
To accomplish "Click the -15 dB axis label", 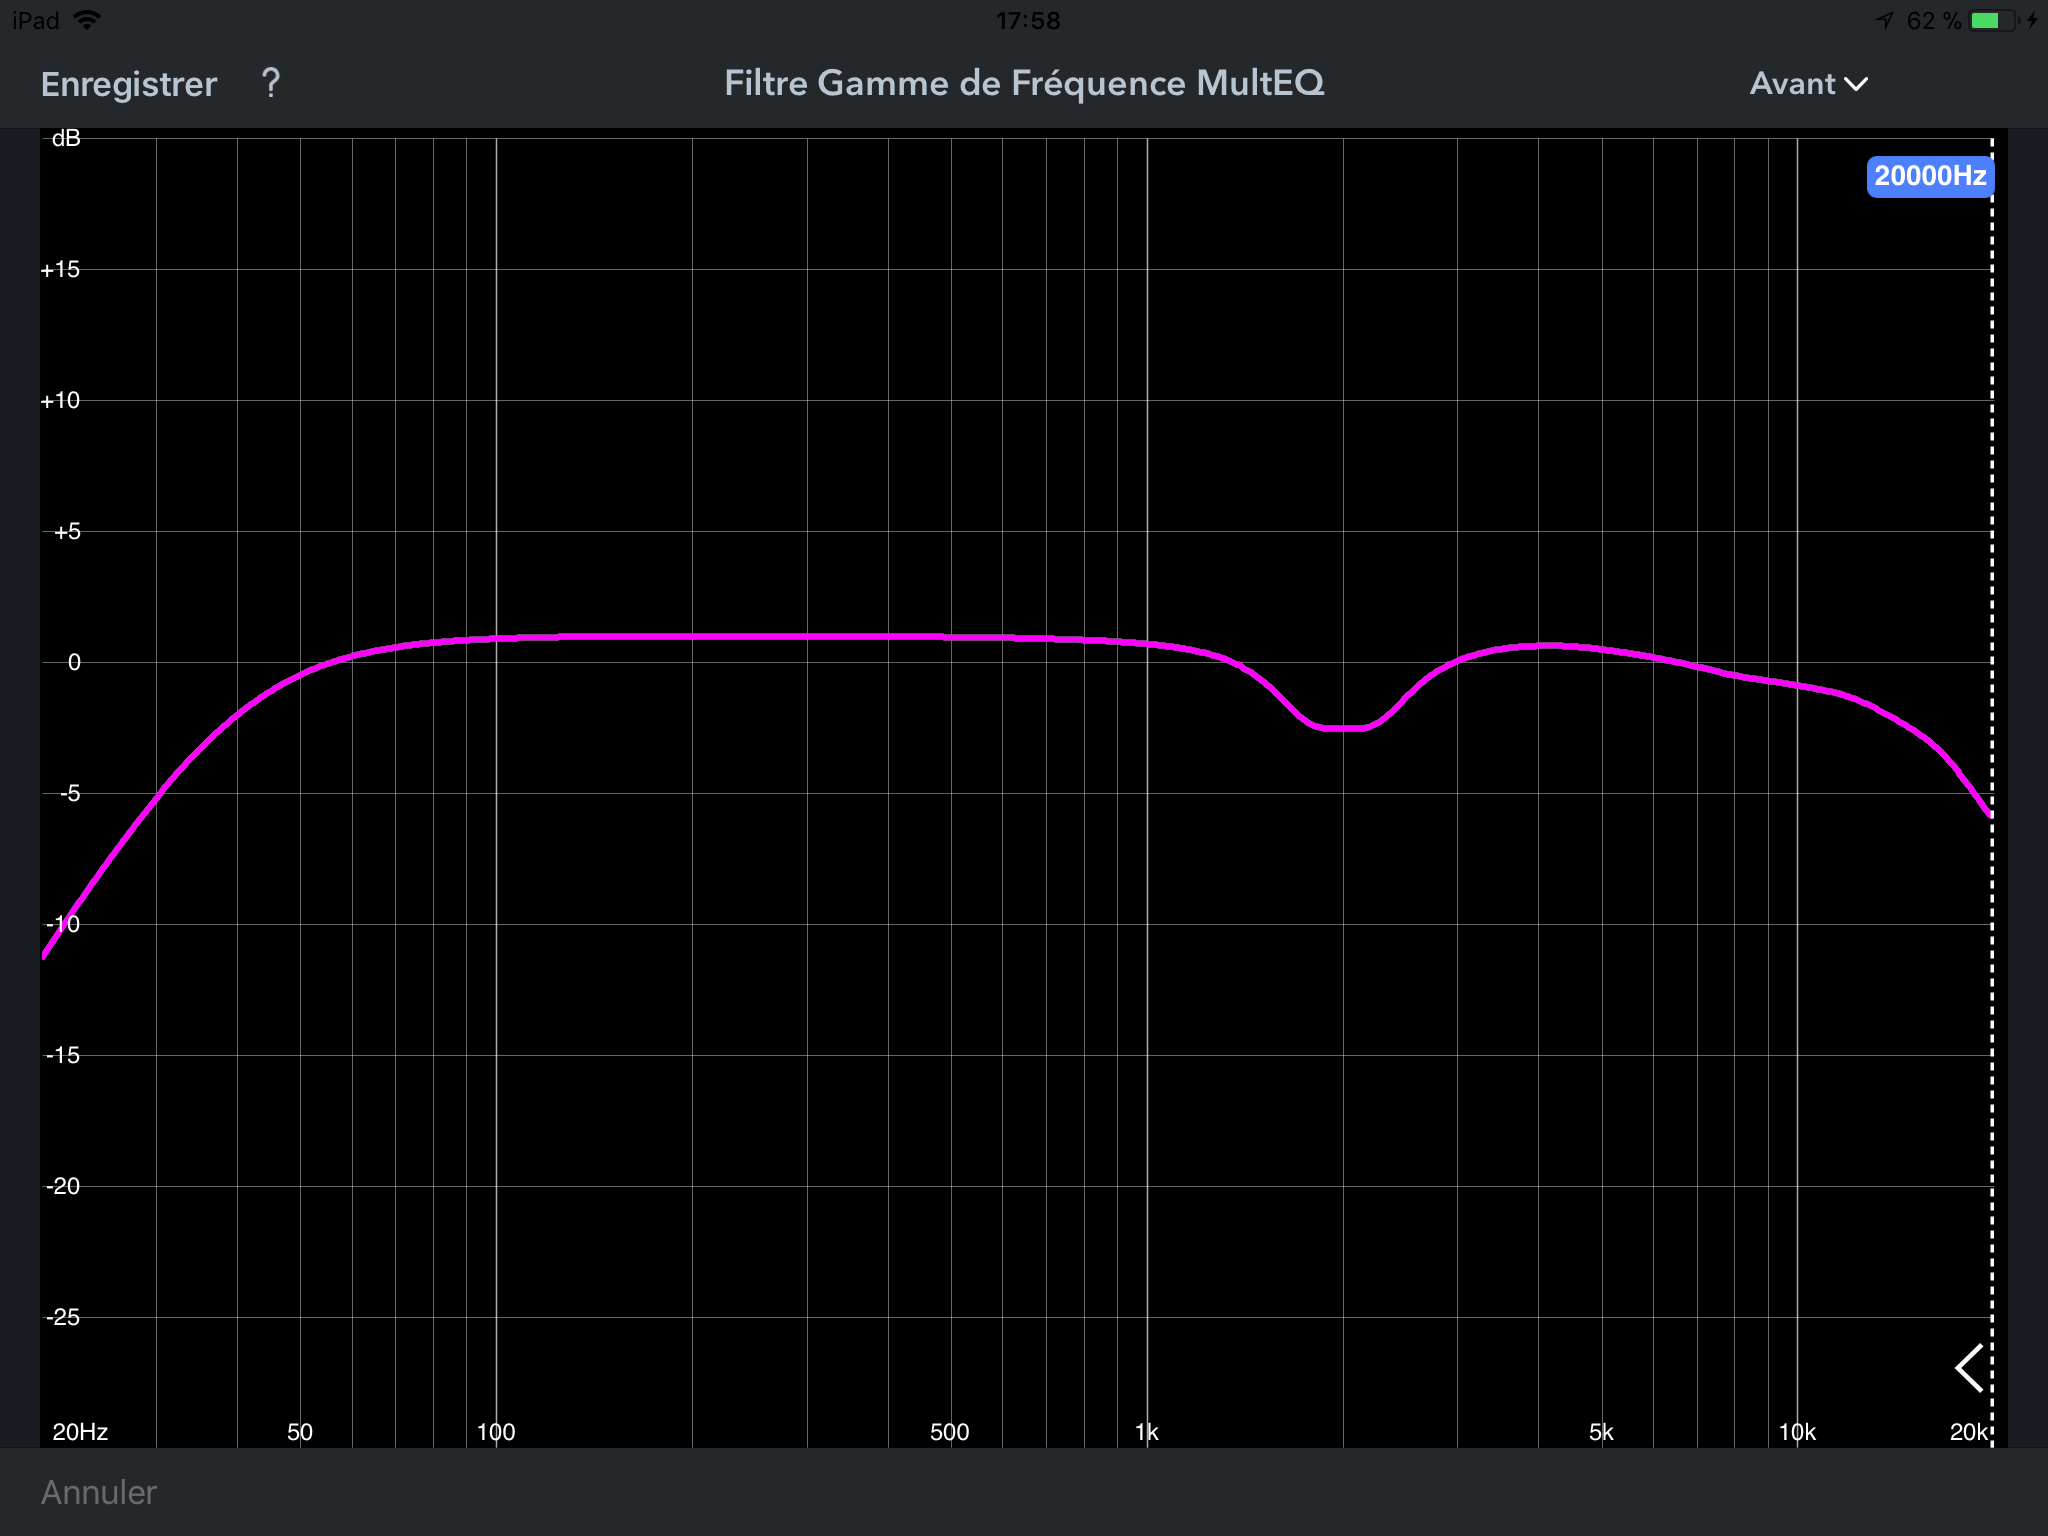I will 63,1055.
